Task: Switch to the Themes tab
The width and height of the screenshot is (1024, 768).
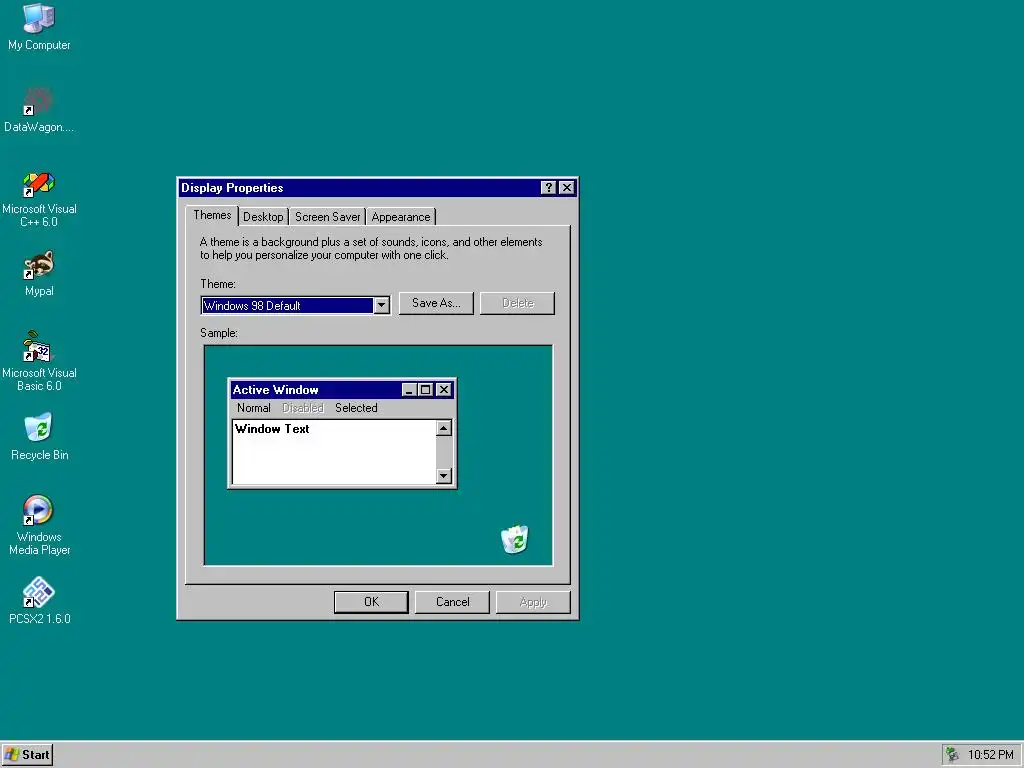Action: point(212,215)
